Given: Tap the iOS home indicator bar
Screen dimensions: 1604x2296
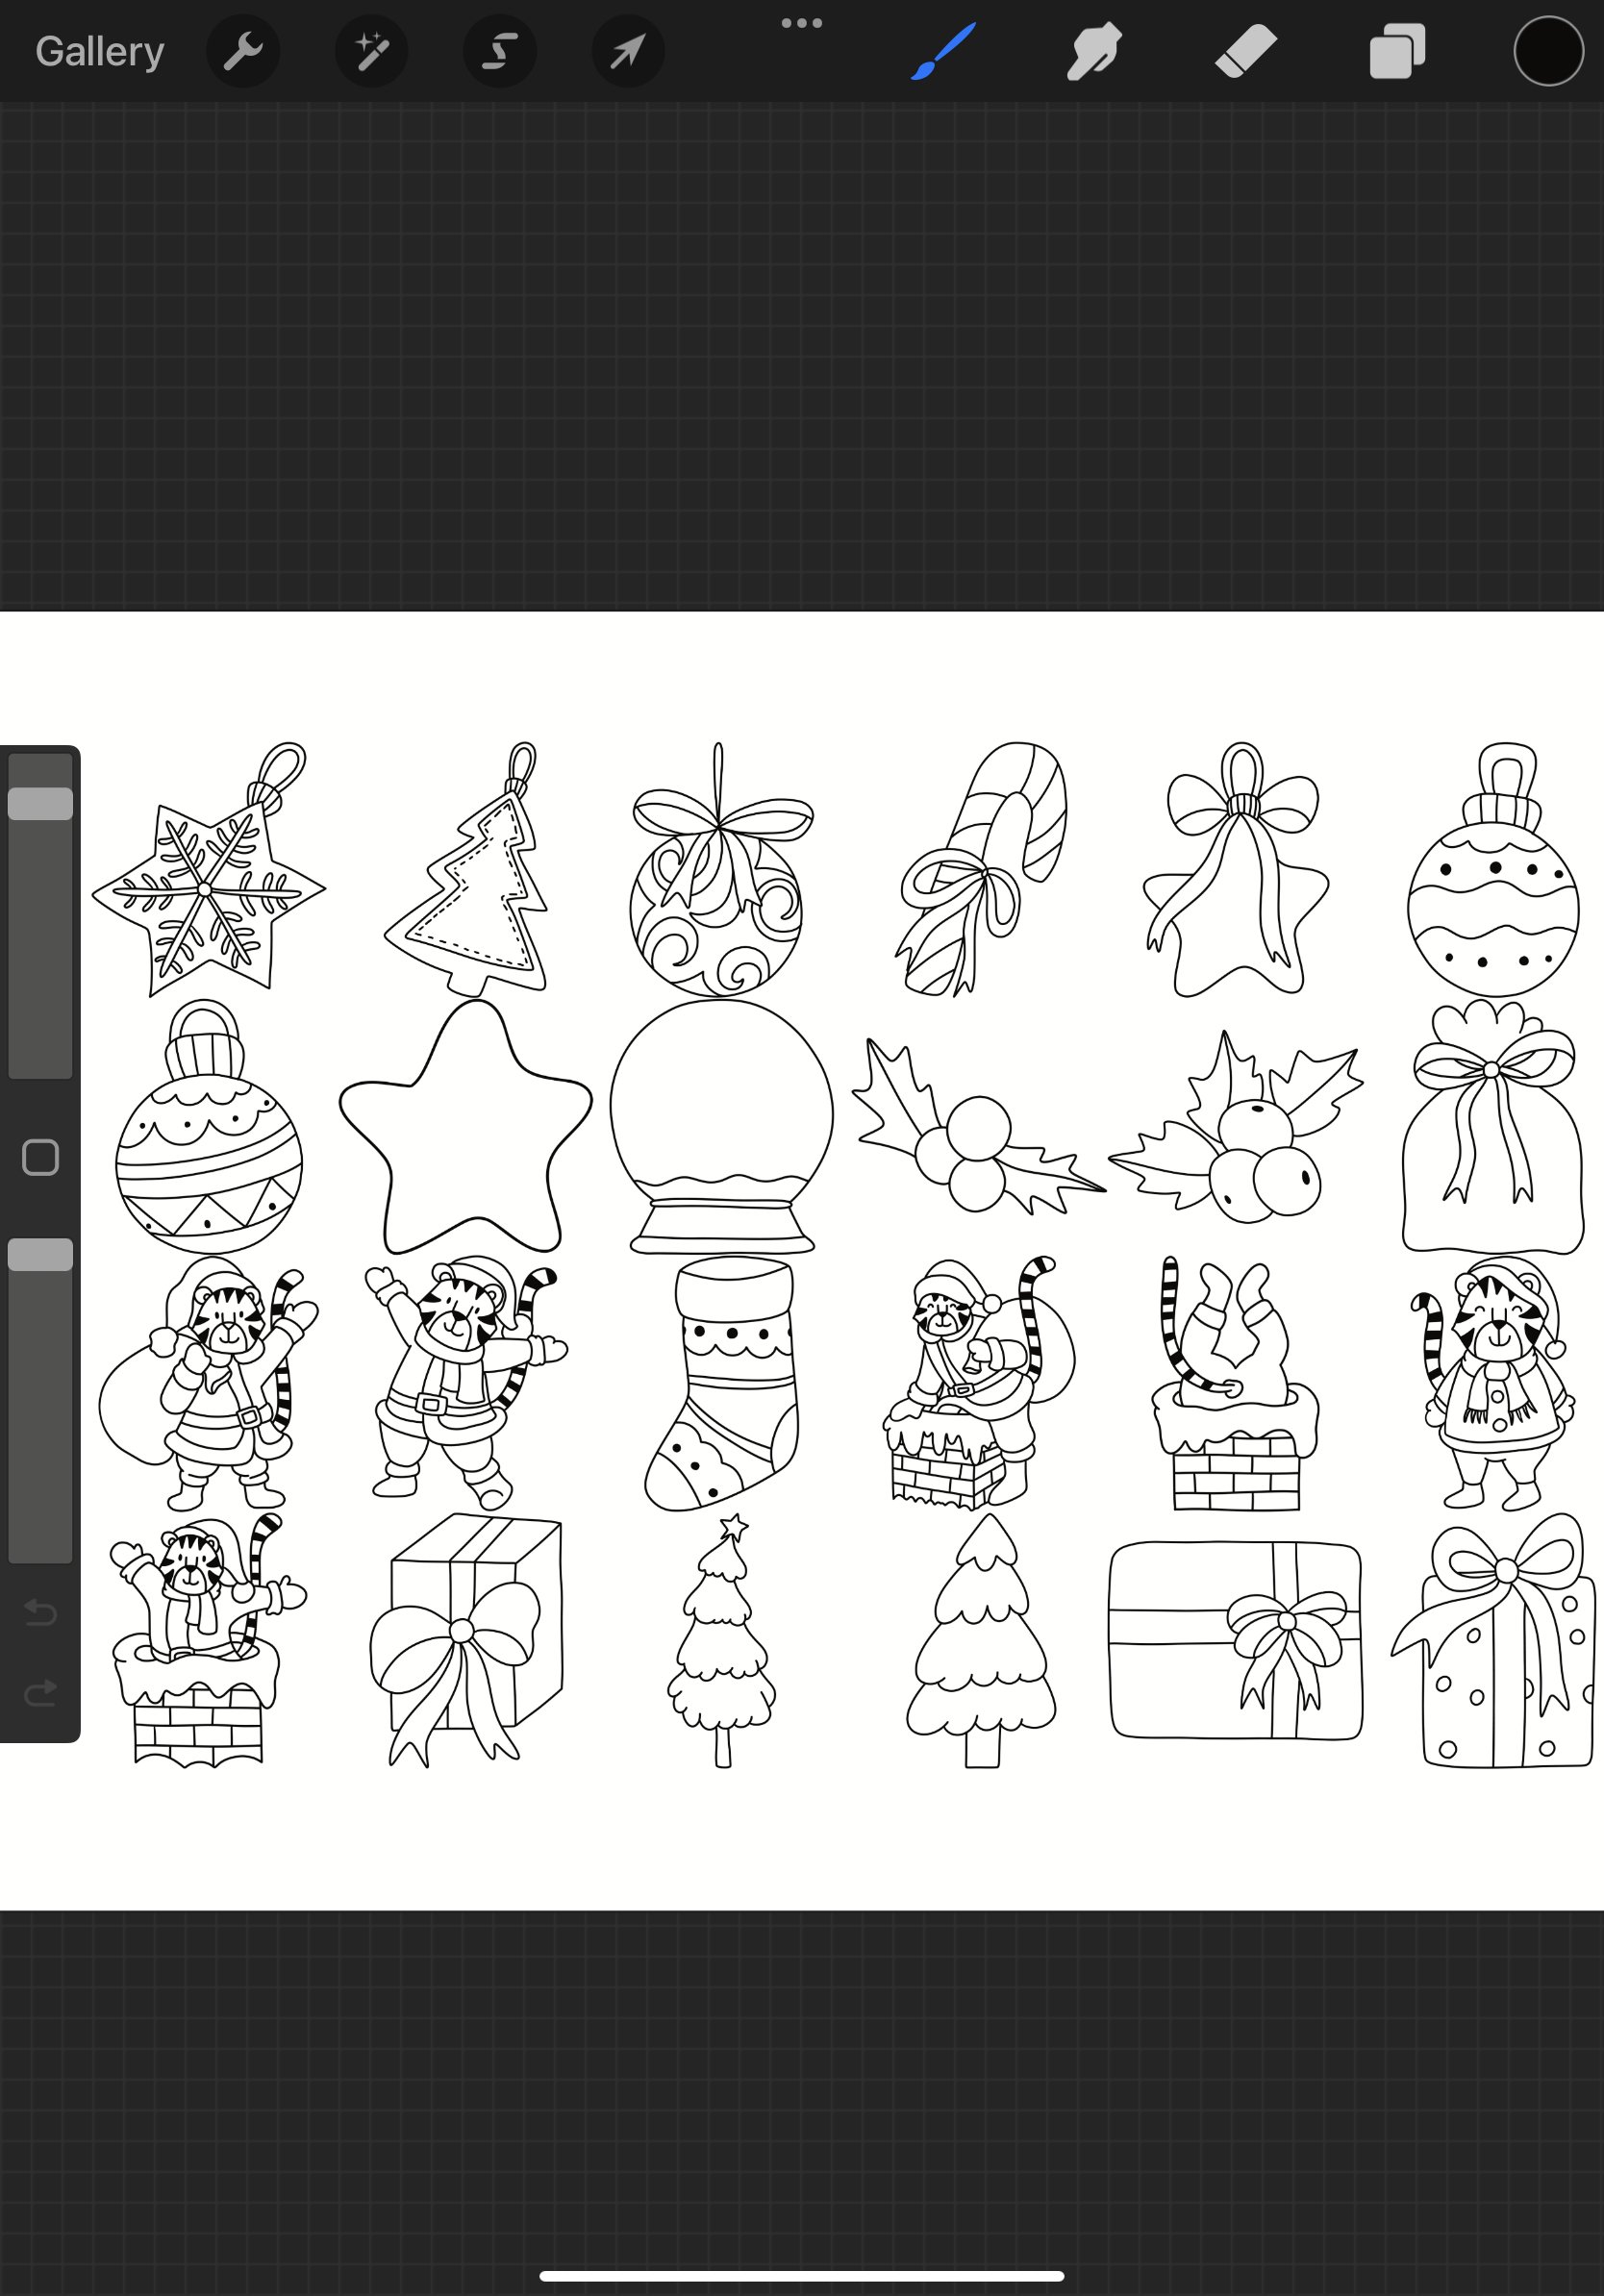Looking at the screenshot, I should tap(802, 2276).
